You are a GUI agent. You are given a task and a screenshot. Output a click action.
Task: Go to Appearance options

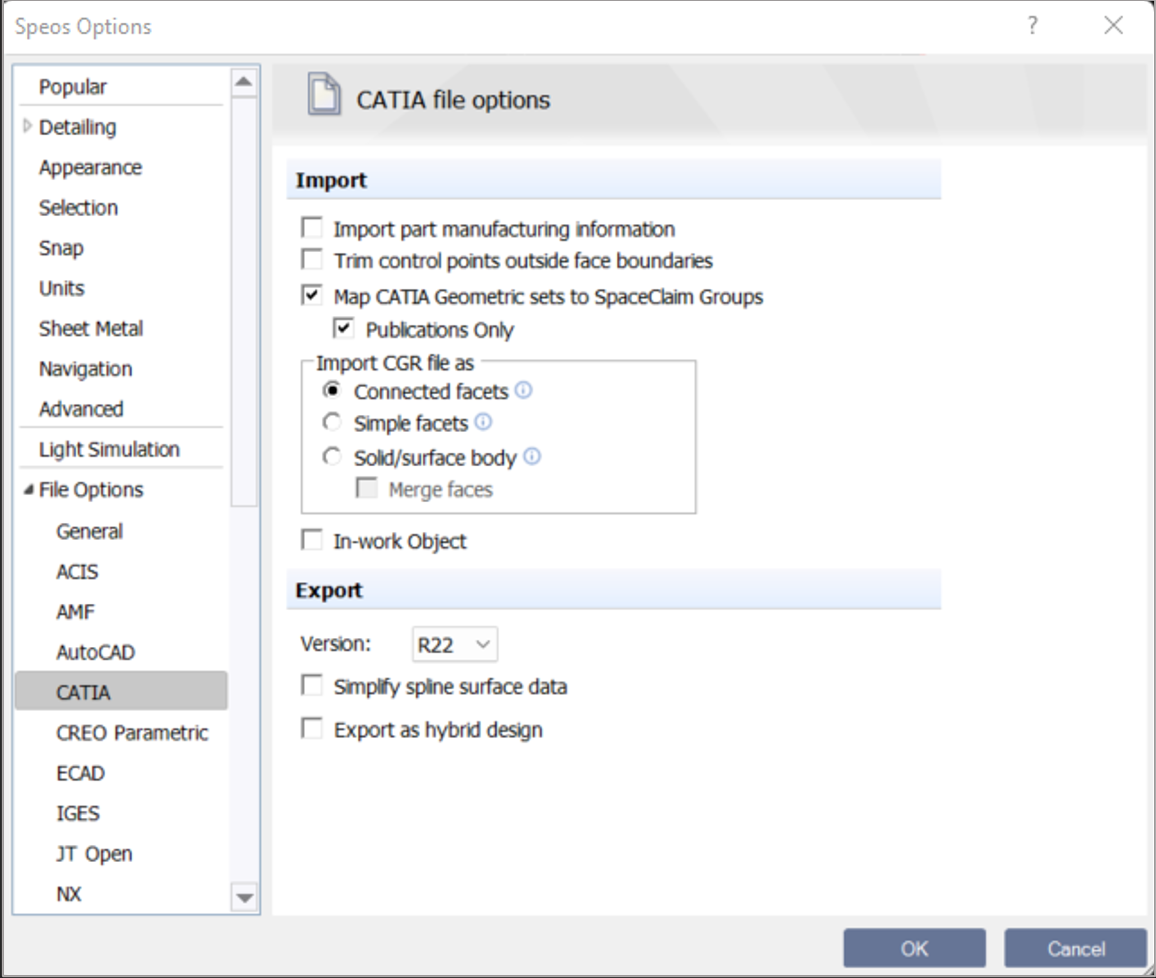tap(91, 168)
